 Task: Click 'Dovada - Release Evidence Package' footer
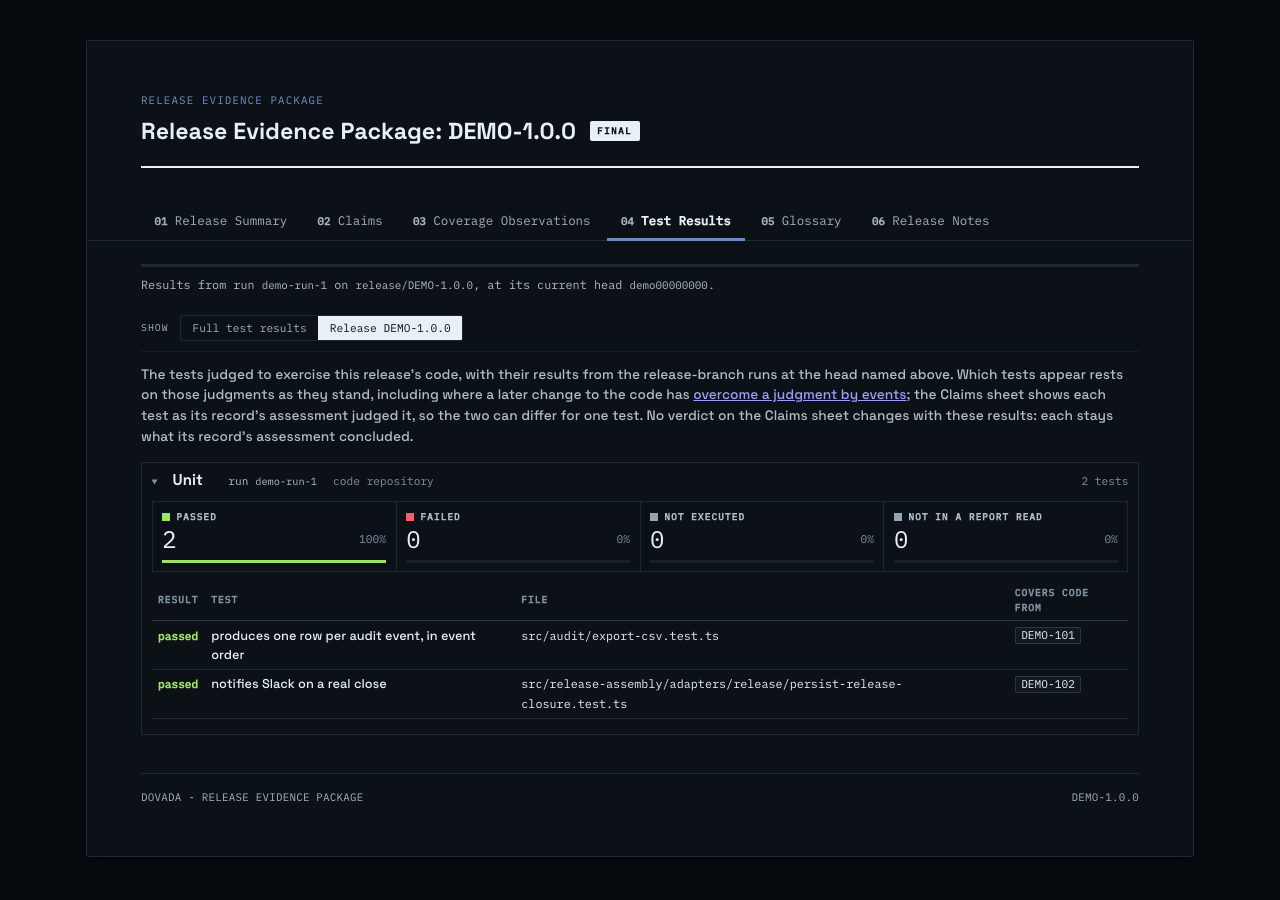[x=252, y=798]
